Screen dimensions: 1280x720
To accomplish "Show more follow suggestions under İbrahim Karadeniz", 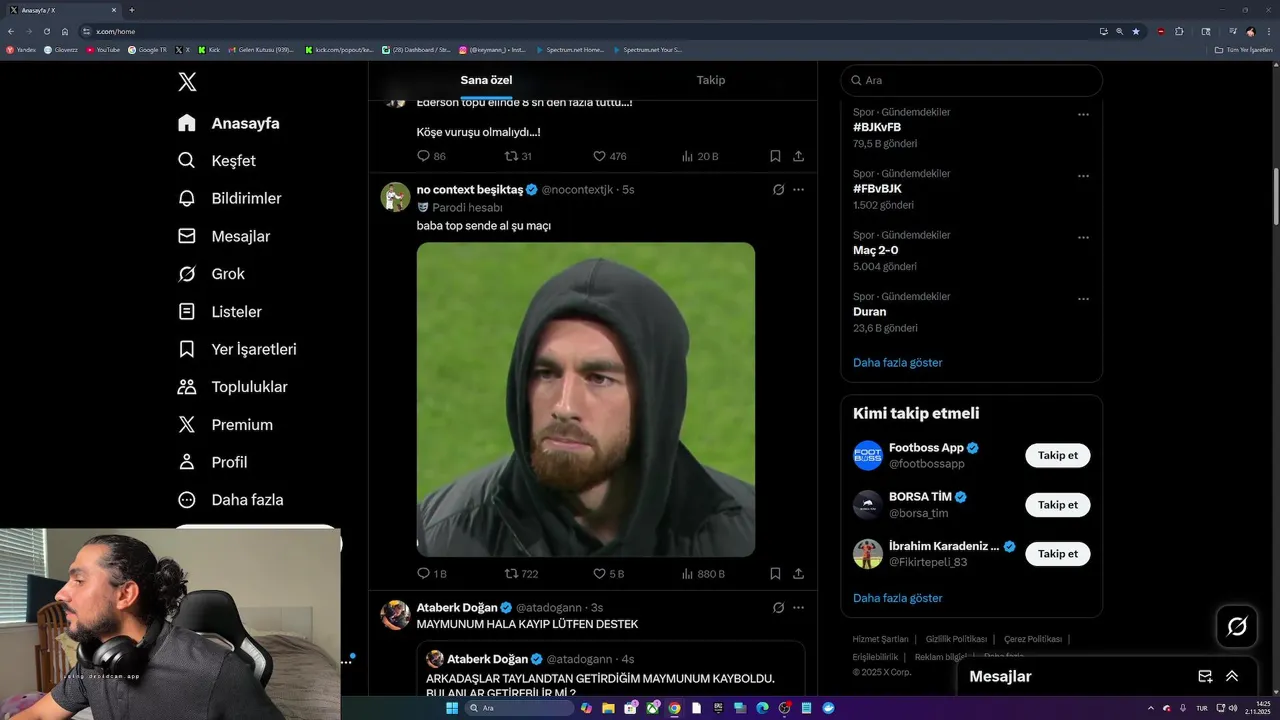I will [x=897, y=598].
